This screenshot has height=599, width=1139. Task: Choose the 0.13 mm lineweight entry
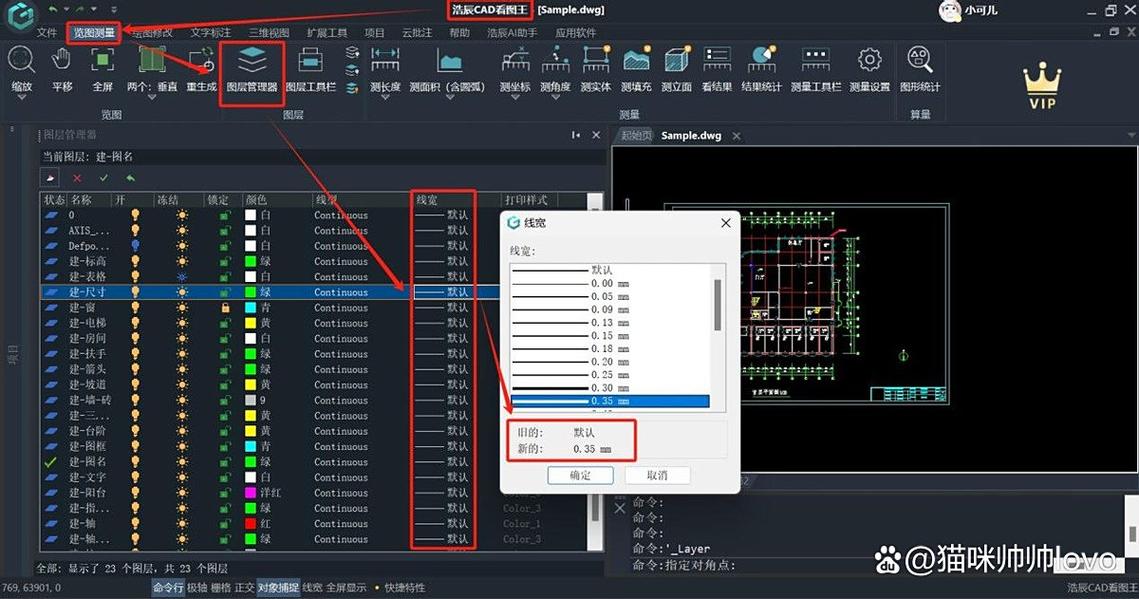click(610, 322)
